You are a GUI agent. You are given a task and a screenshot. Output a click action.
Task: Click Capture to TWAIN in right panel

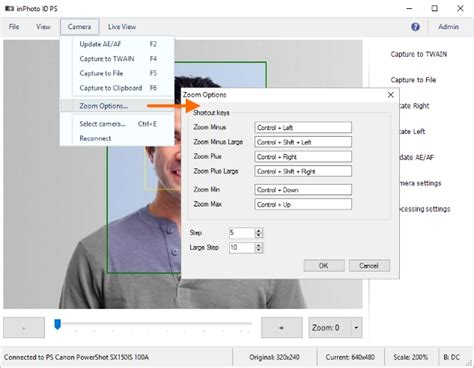419,54
